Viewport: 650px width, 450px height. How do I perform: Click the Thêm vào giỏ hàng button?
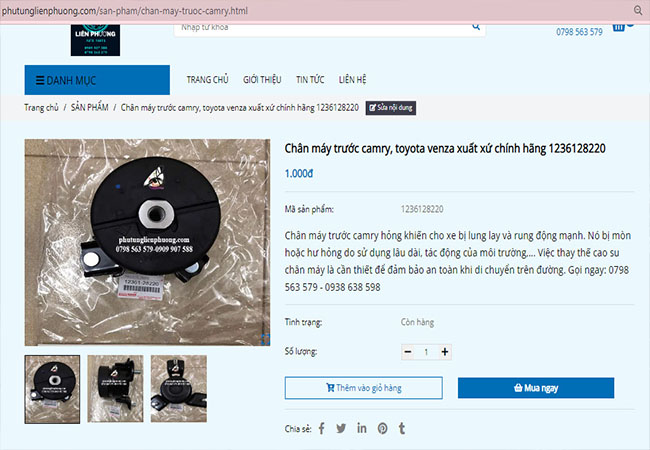363,388
